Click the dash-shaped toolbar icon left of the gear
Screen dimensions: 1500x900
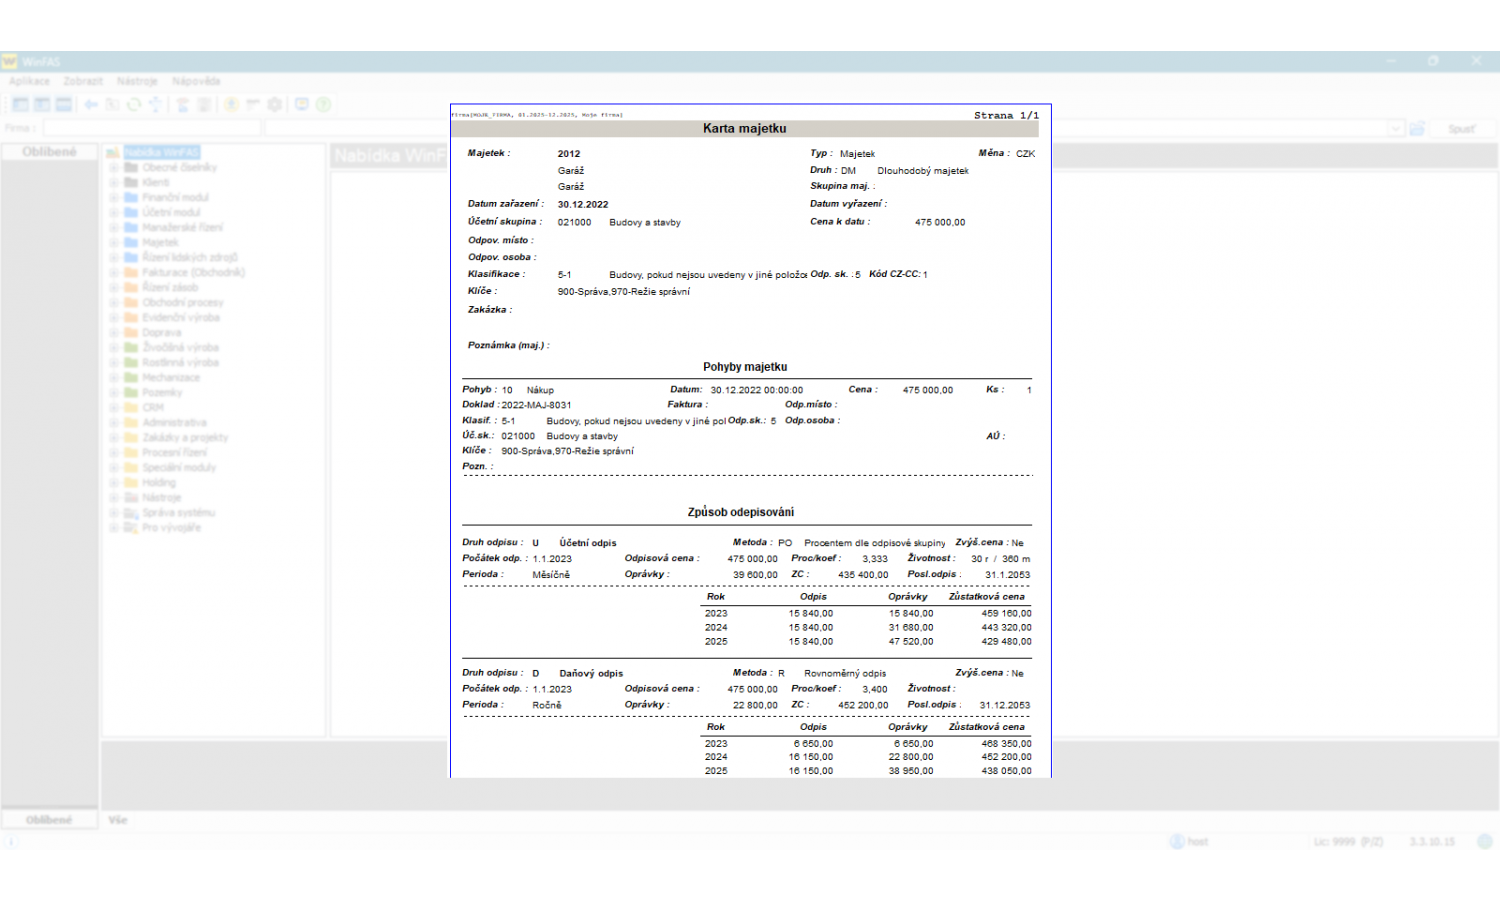pyautogui.click(x=253, y=104)
